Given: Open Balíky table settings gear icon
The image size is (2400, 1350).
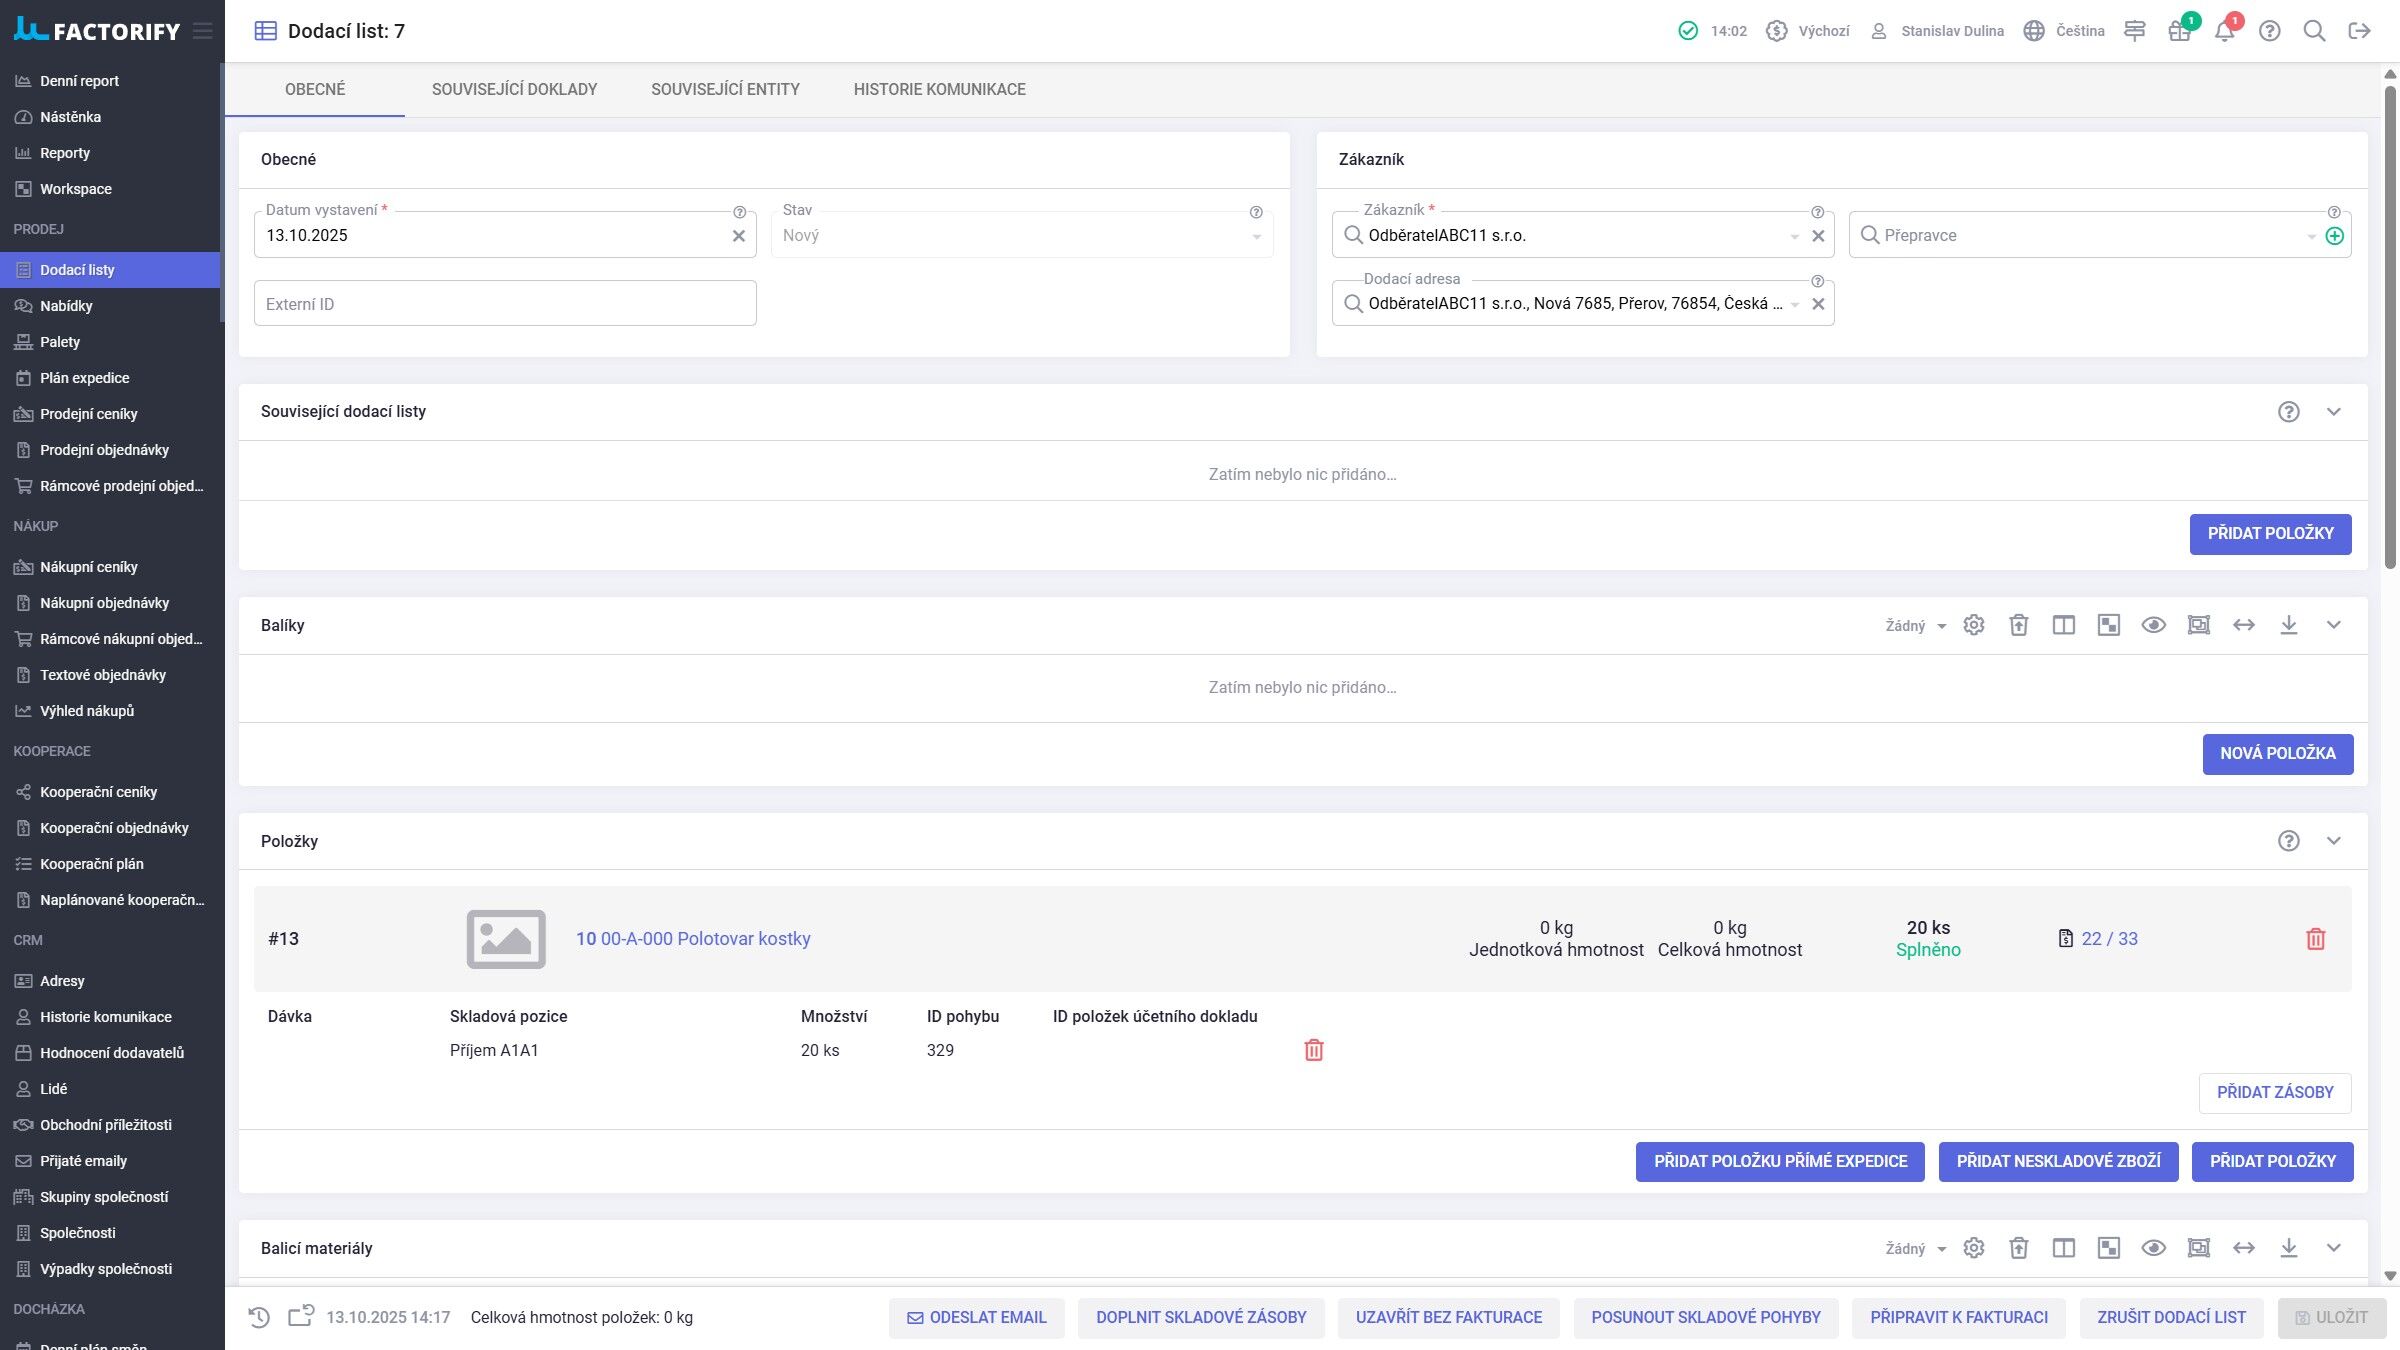Looking at the screenshot, I should point(1973,625).
